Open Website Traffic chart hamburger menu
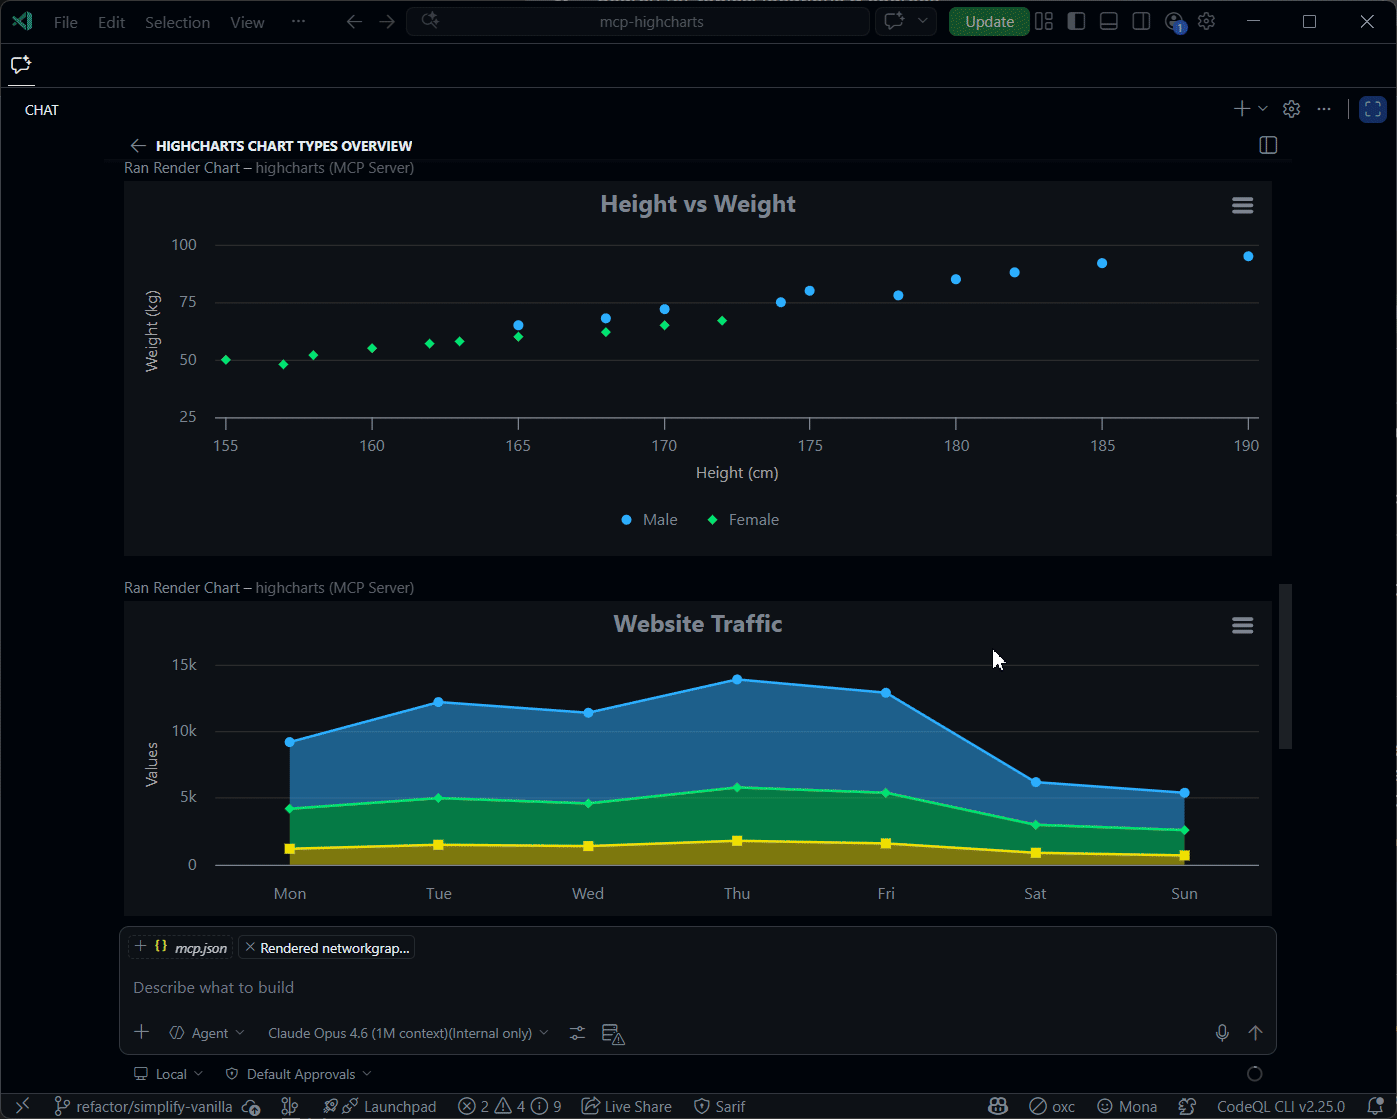Image resolution: width=1397 pixels, height=1119 pixels. point(1242,625)
